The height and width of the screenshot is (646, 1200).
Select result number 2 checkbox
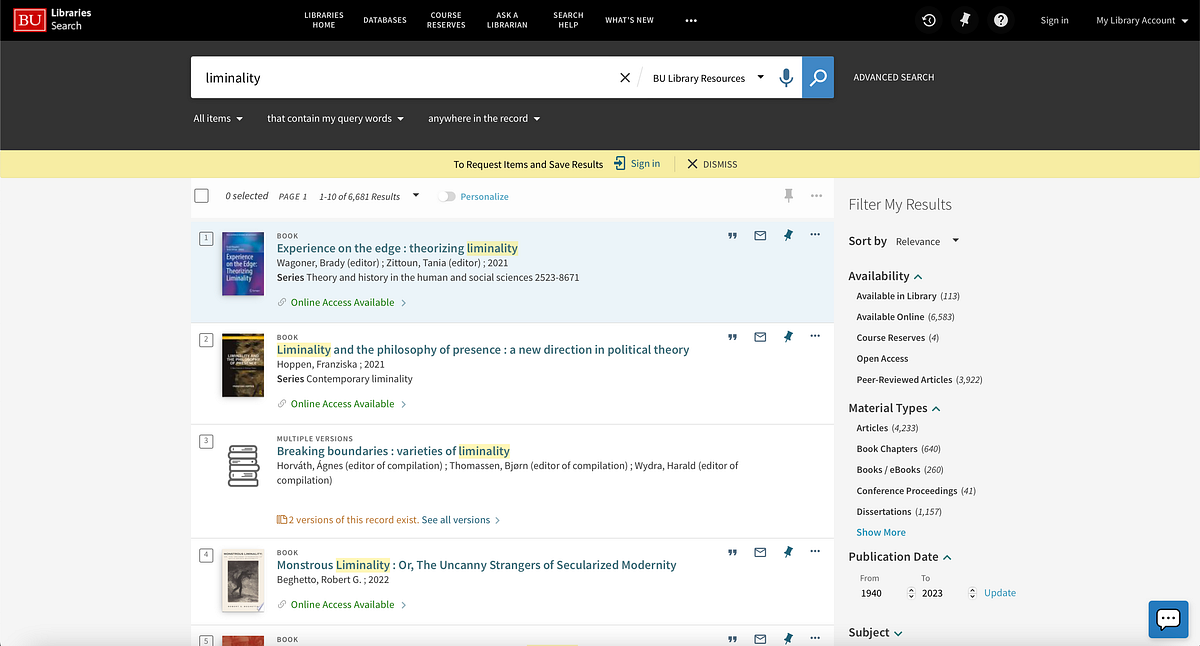click(206, 339)
